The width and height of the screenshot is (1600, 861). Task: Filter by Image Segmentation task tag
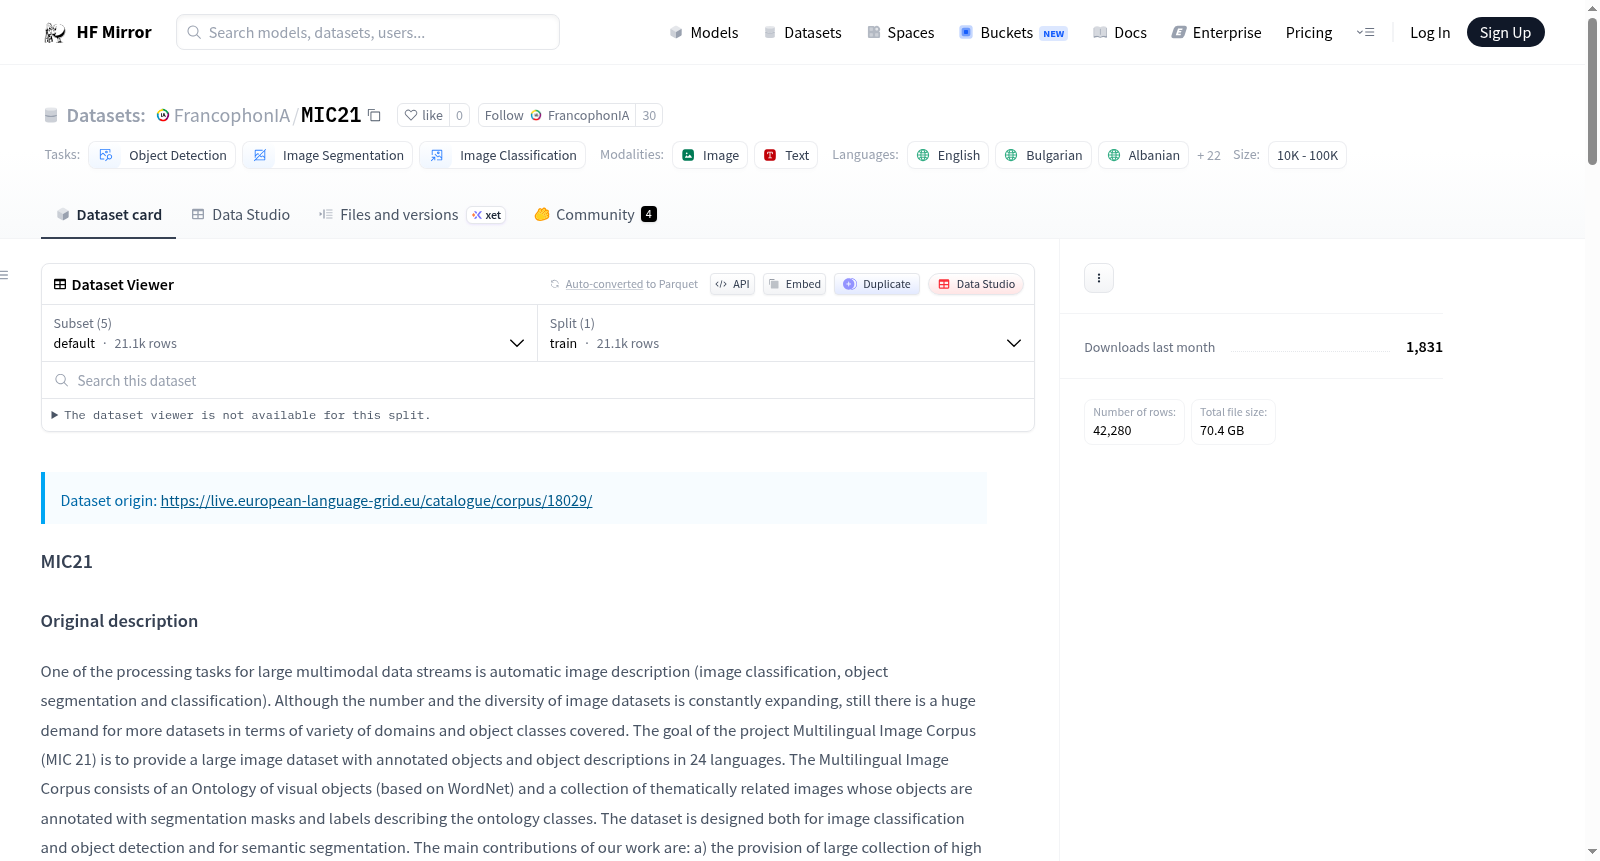coord(328,155)
